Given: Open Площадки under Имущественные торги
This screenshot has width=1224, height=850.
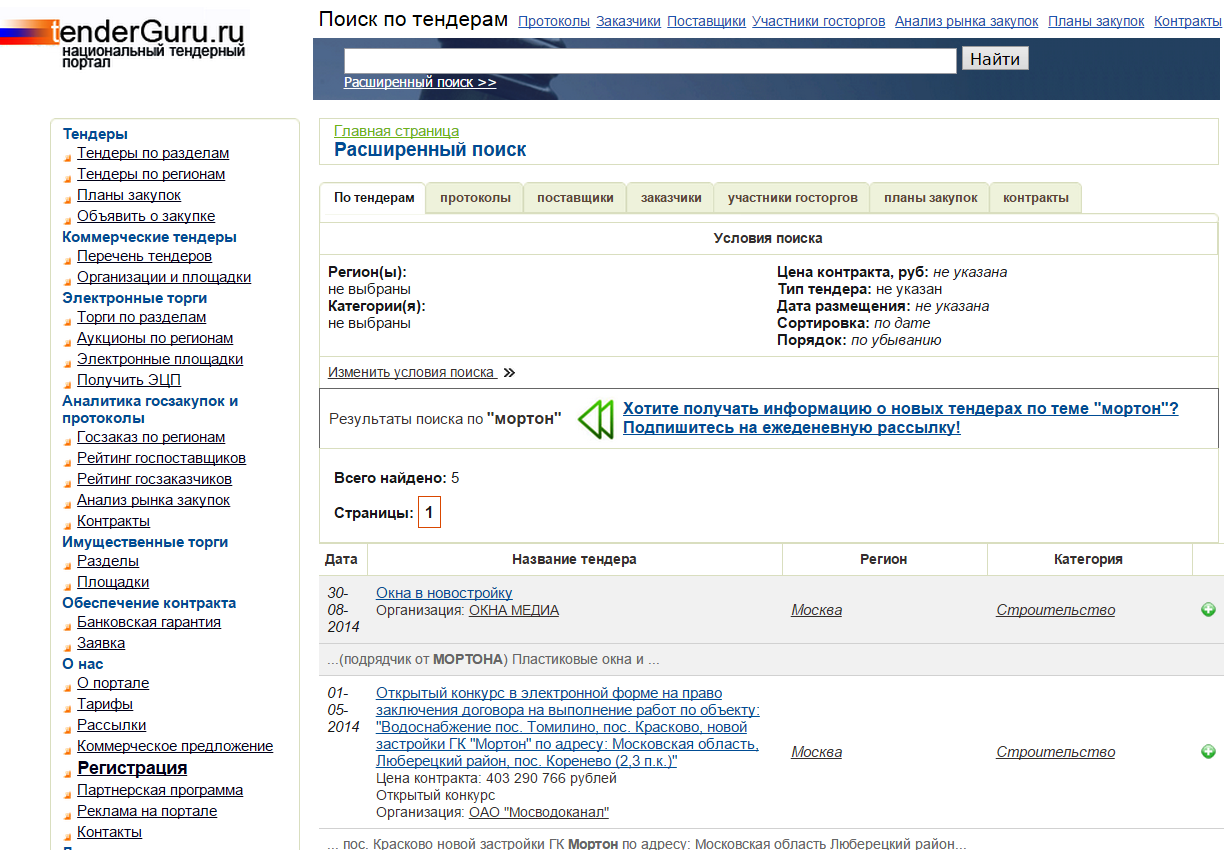Looking at the screenshot, I should click(113, 582).
